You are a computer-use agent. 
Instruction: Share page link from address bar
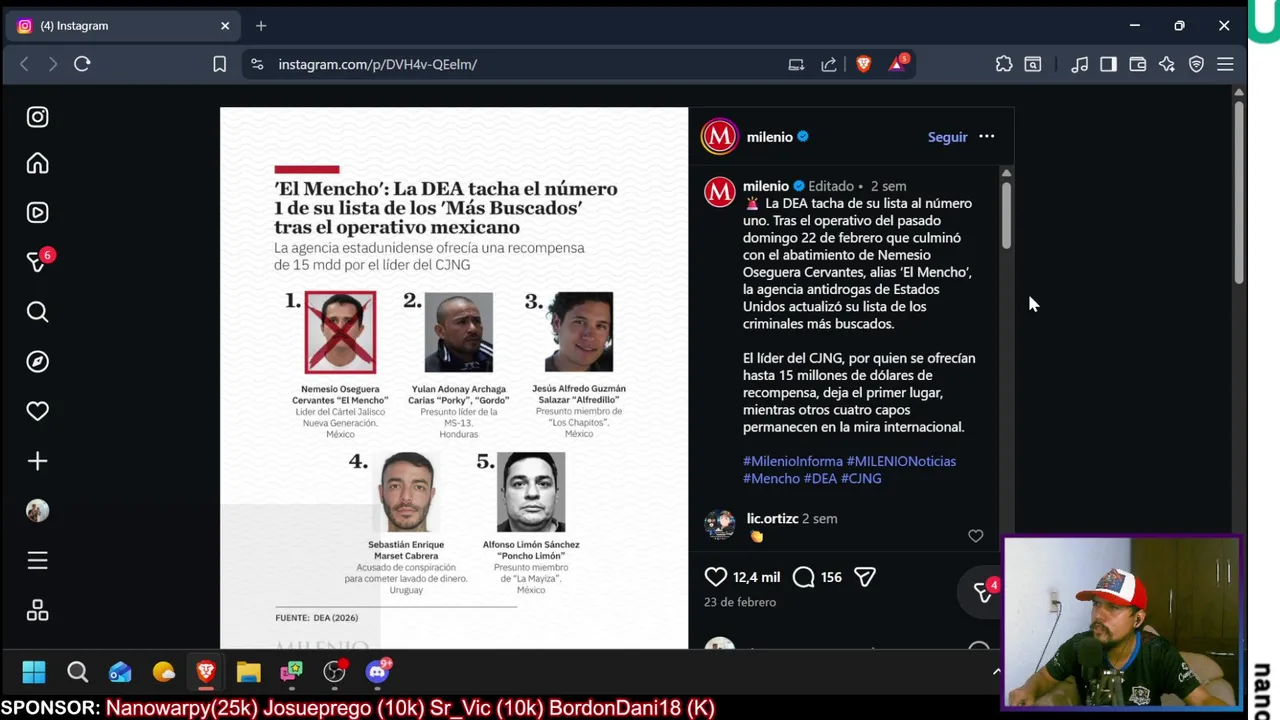(x=829, y=64)
